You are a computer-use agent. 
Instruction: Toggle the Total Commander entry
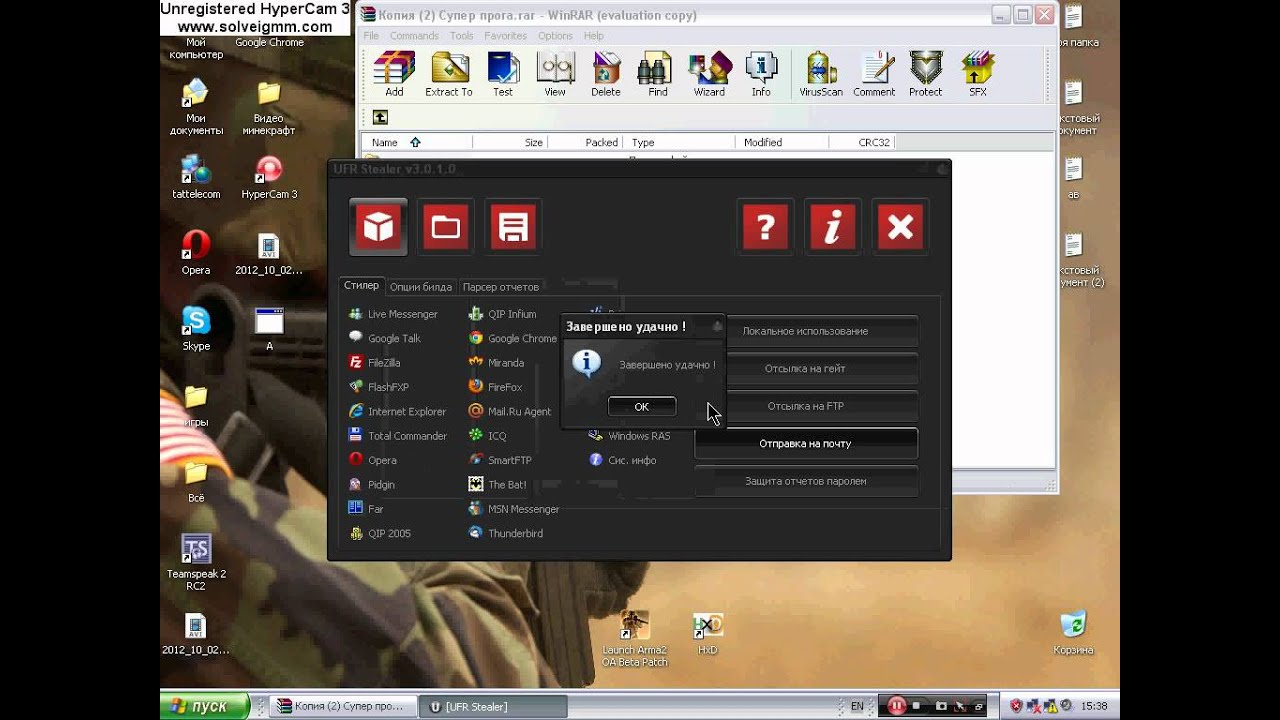(x=397, y=436)
